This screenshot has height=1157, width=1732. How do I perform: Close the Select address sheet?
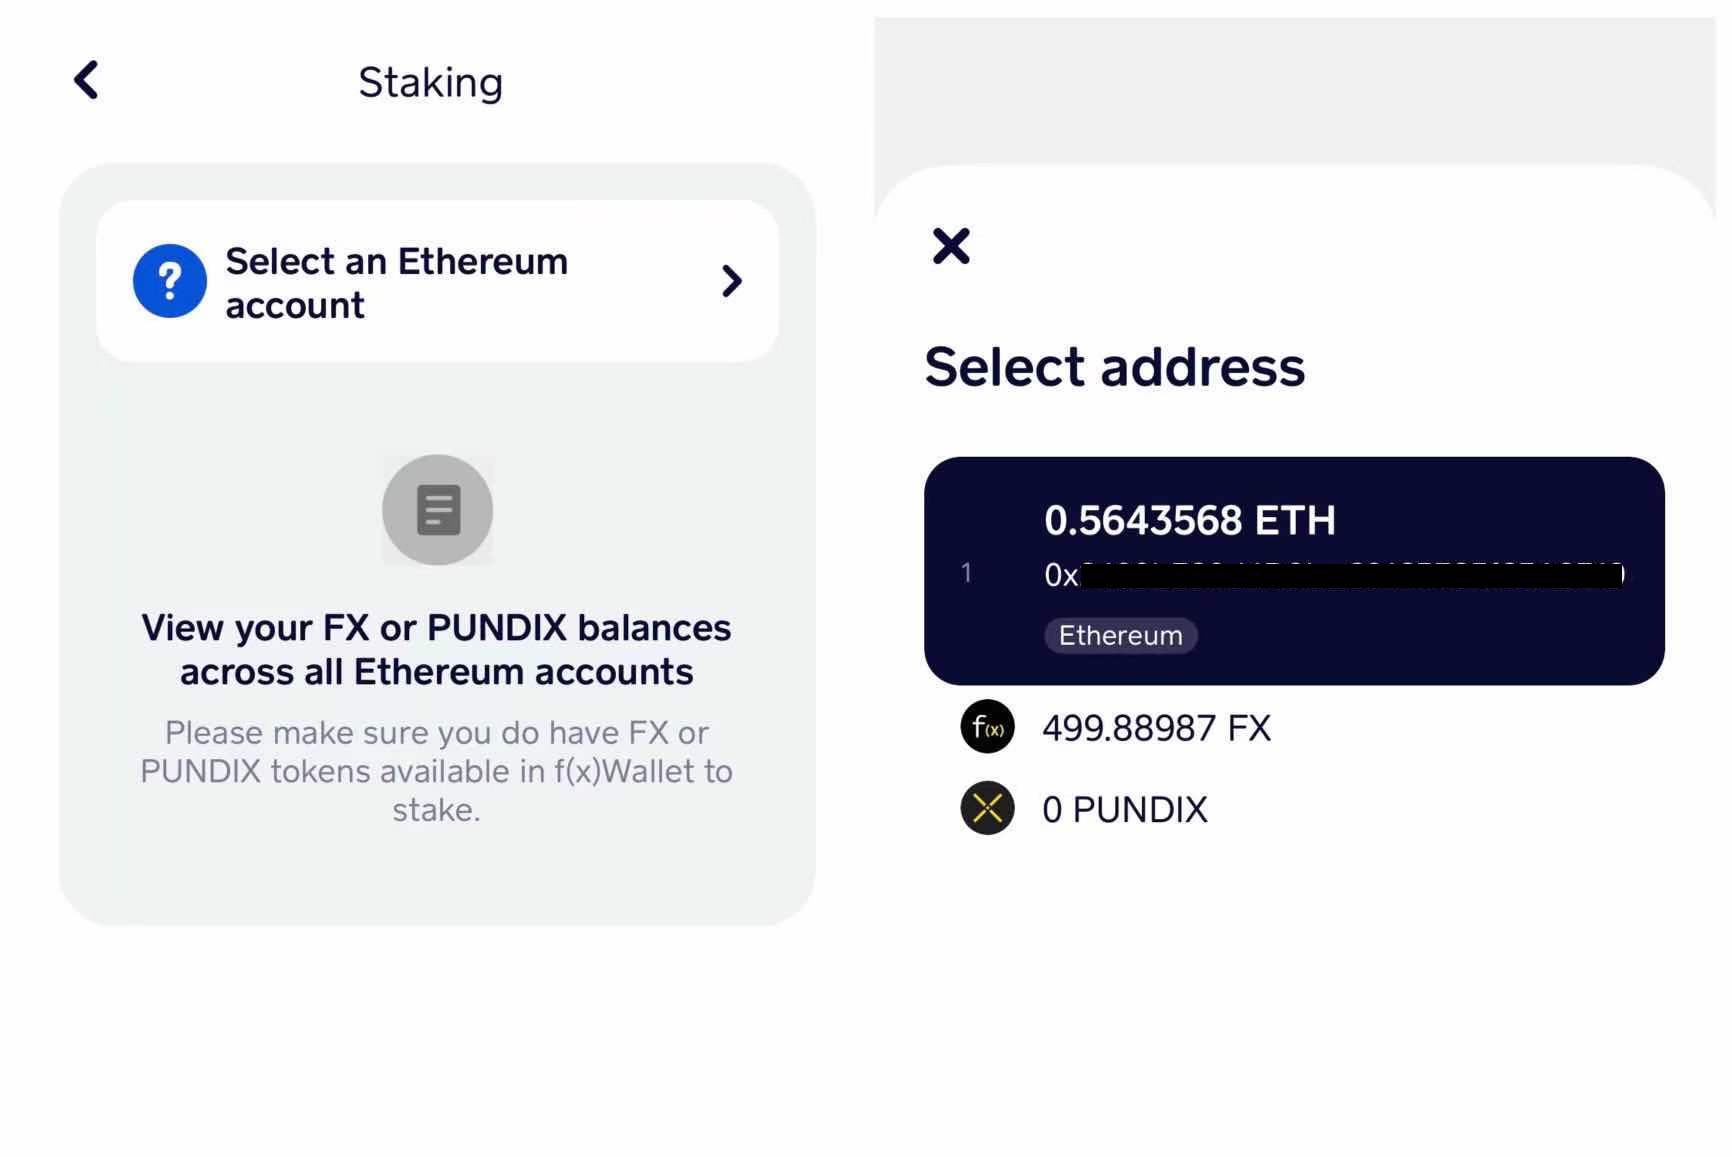tap(951, 246)
